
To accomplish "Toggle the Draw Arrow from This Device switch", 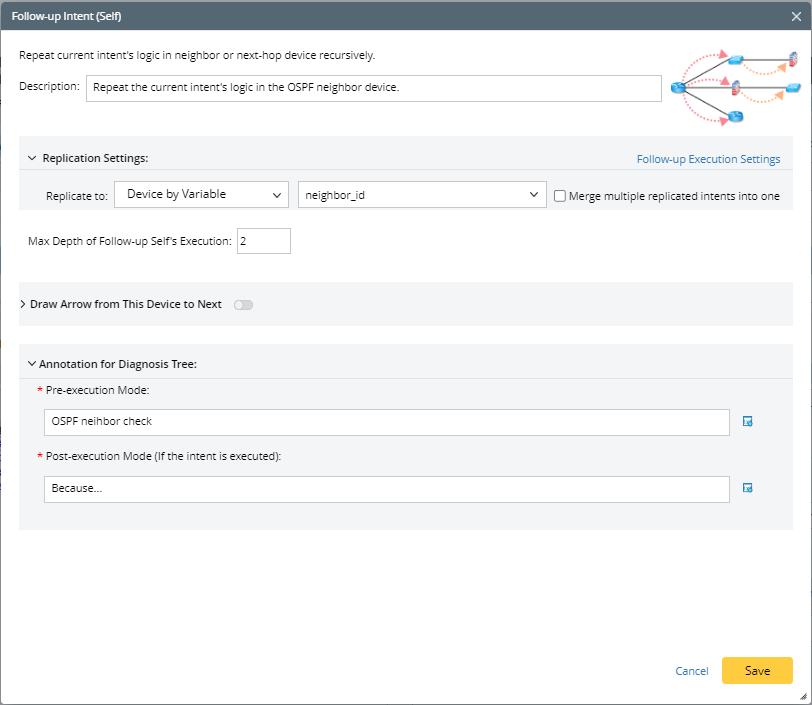I will point(243,304).
